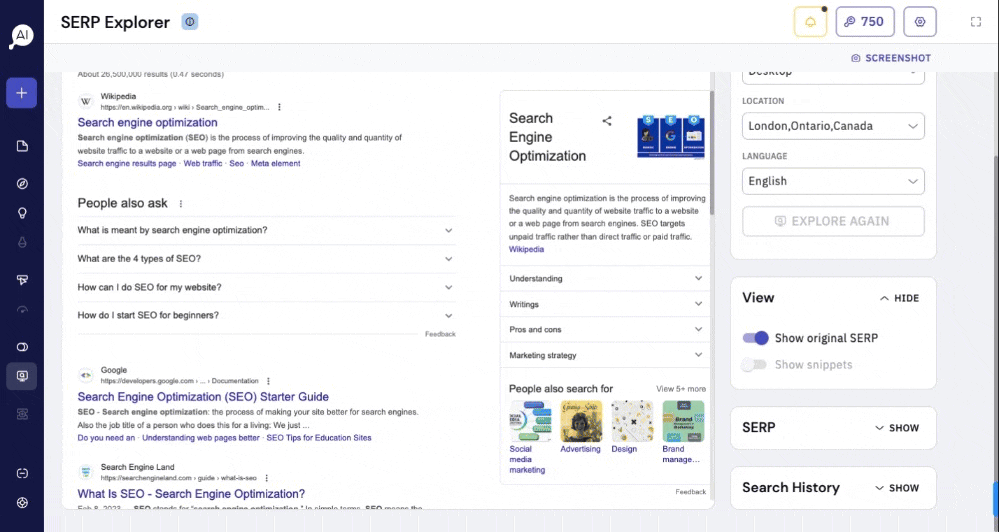Screen dimensions: 999x532
Task: Click the plus create button in sidebar
Action: click(22, 93)
